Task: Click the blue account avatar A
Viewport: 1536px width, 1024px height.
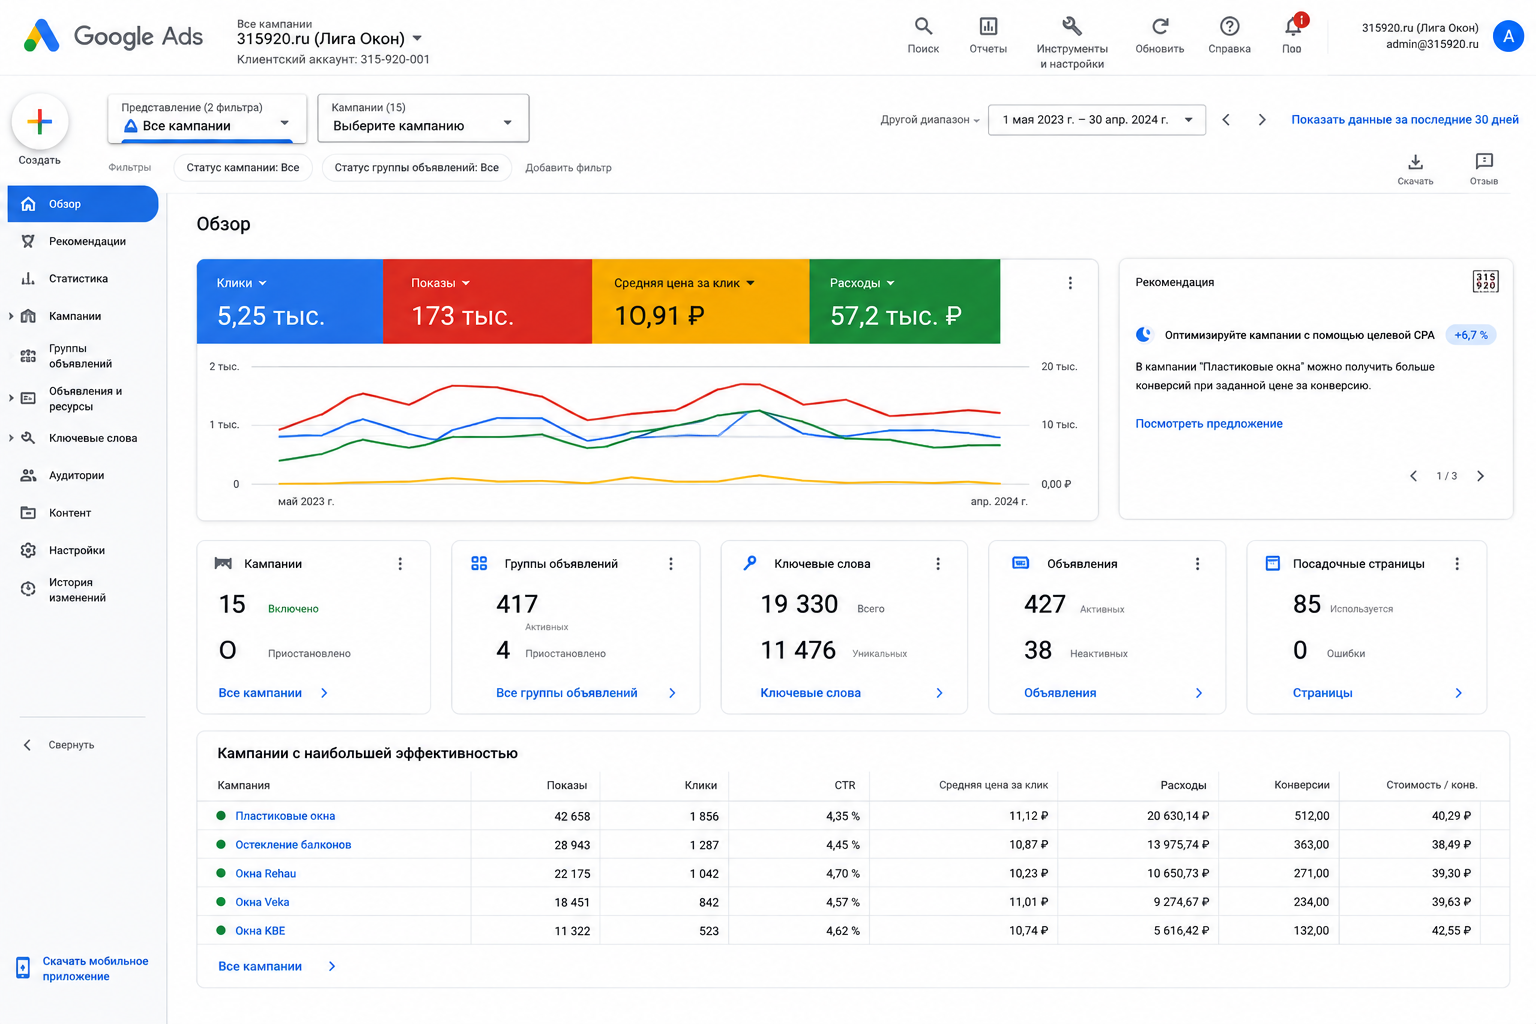Action: point(1508,36)
